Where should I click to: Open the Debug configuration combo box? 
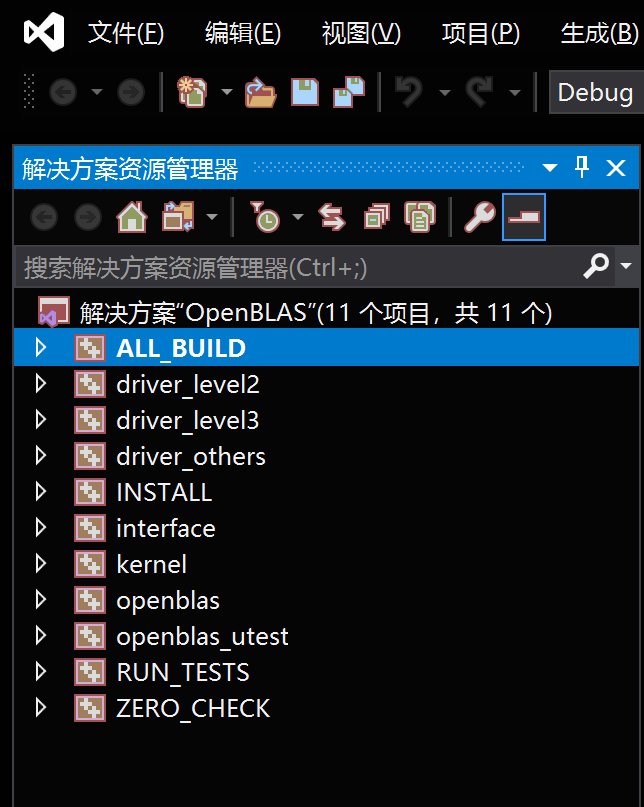point(596,93)
